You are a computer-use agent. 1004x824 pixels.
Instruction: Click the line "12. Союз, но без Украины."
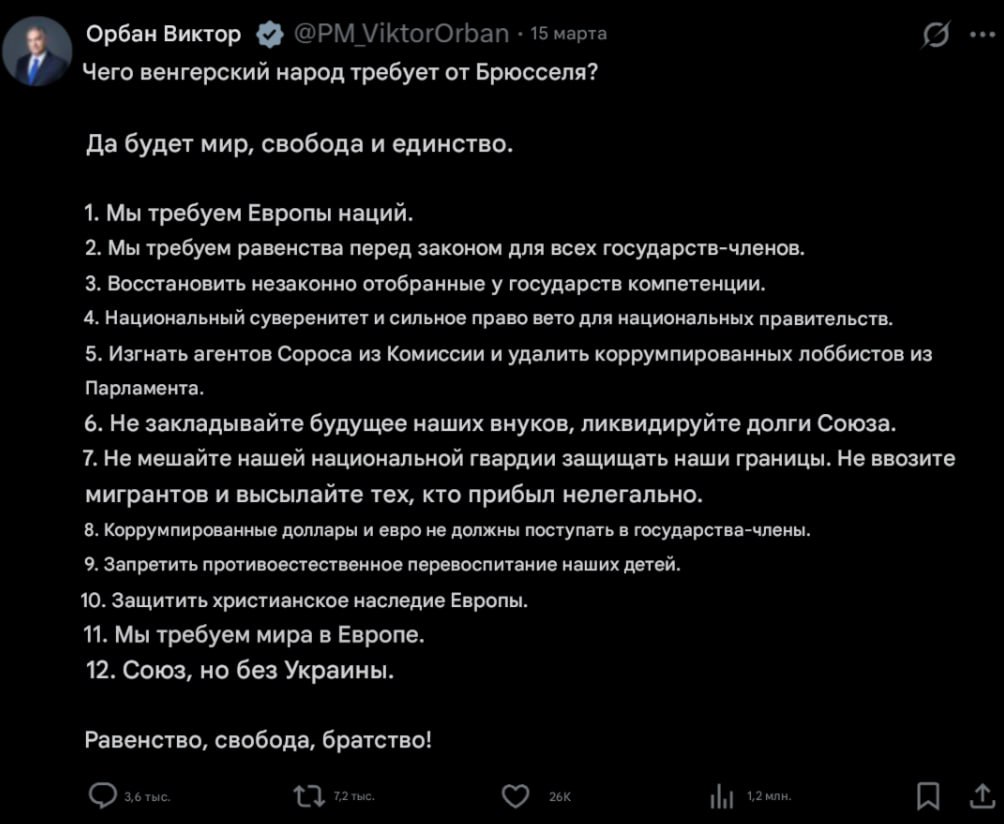(x=241, y=669)
